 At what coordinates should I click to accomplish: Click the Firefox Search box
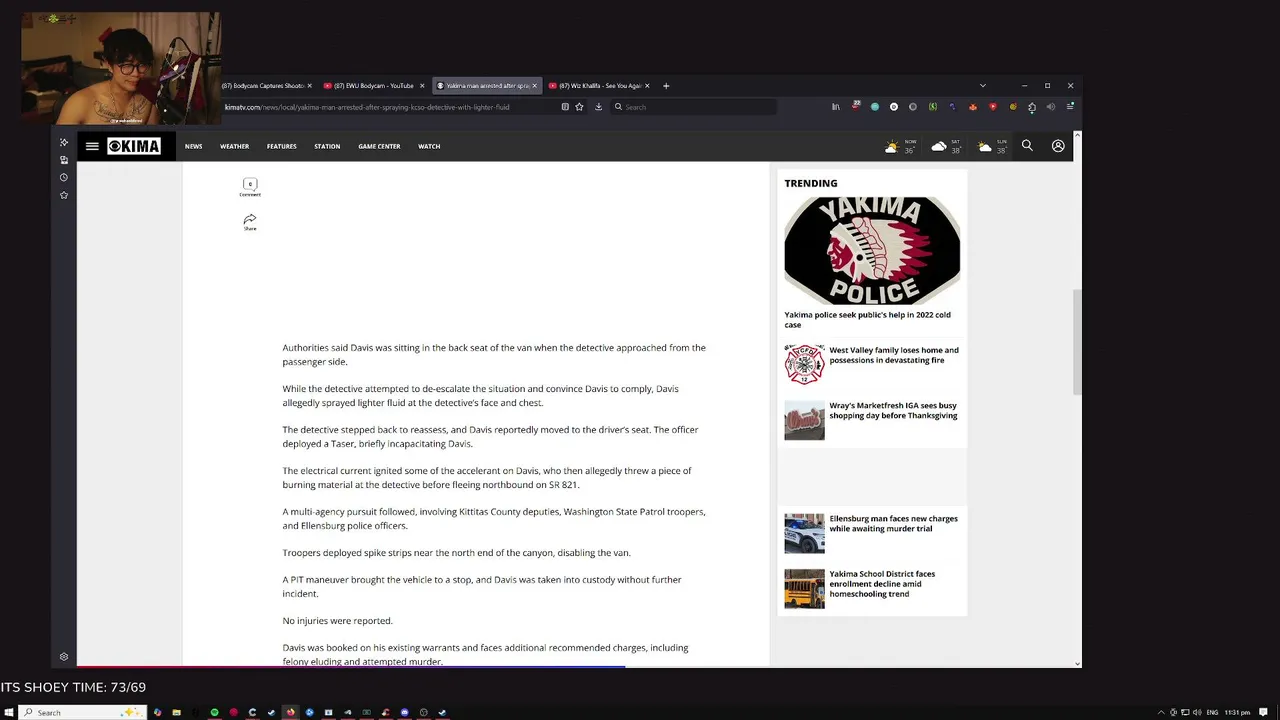click(x=693, y=107)
